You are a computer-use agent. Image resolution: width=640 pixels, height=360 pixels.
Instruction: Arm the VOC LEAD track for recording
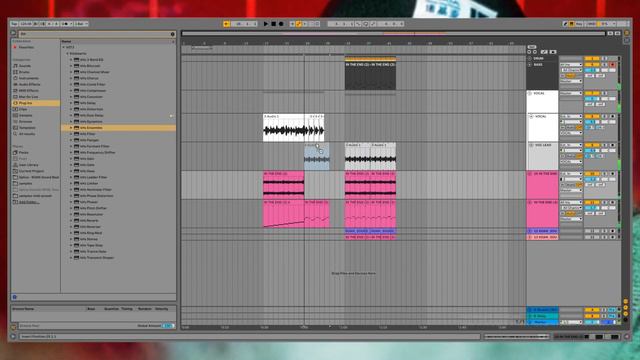pos(612,145)
